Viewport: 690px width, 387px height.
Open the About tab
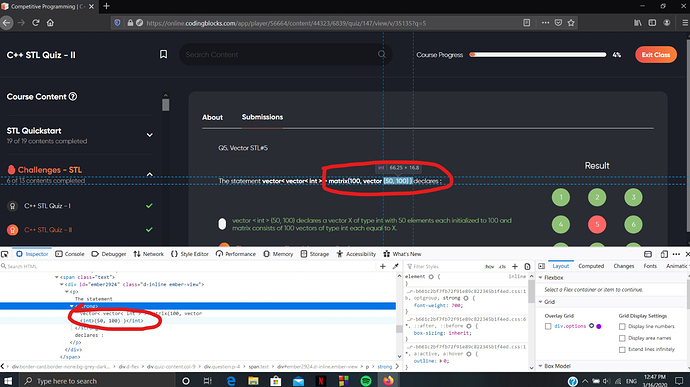[x=212, y=117]
